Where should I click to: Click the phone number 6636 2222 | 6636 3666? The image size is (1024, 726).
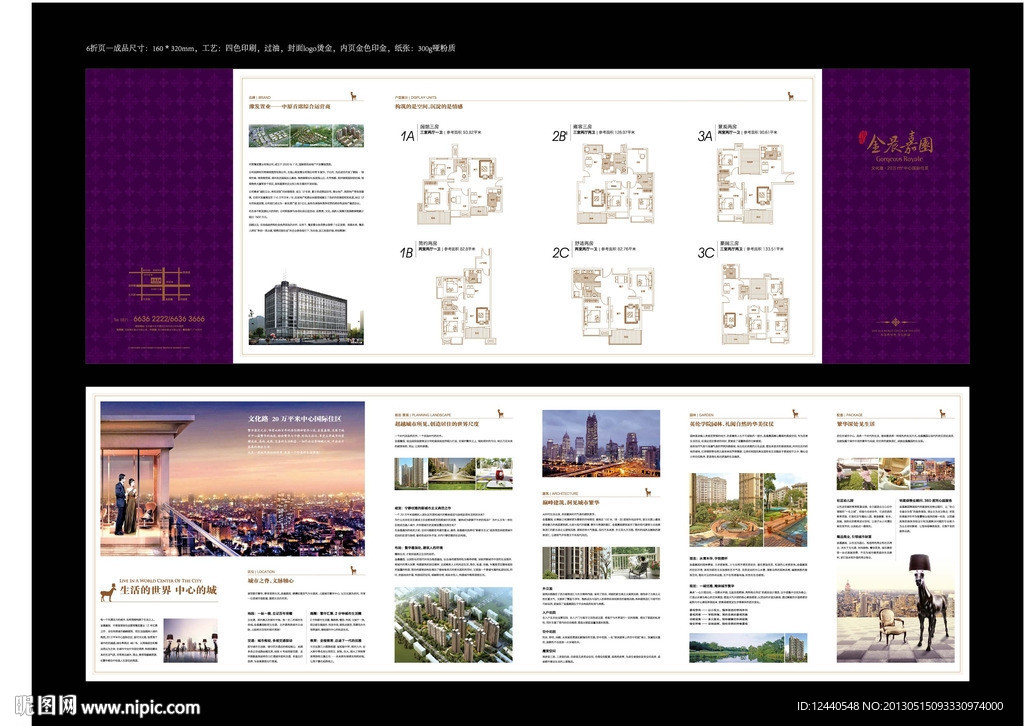point(168,319)
